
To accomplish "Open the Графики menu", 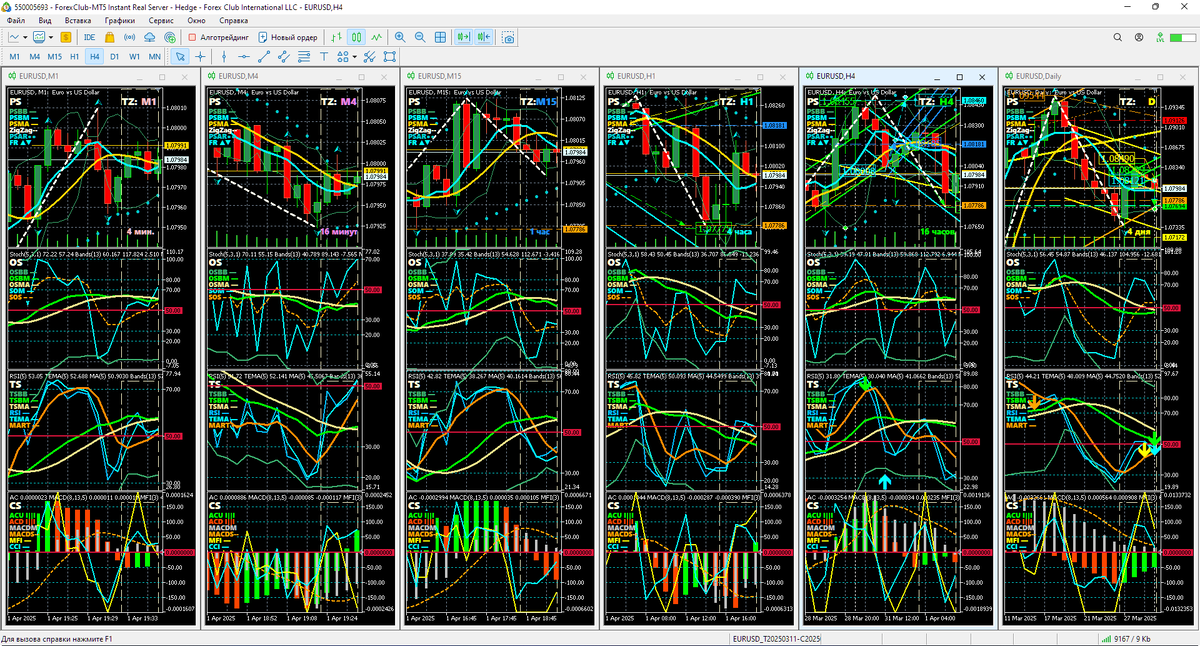I will point(119,20).
